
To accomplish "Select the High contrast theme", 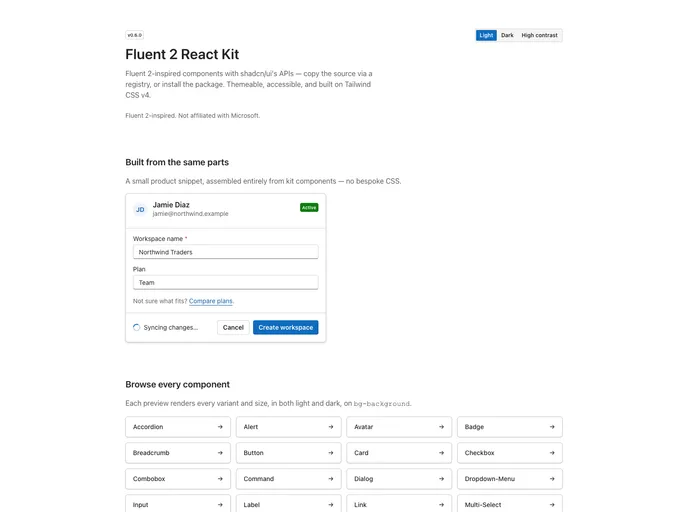I will tap(539, 35).
